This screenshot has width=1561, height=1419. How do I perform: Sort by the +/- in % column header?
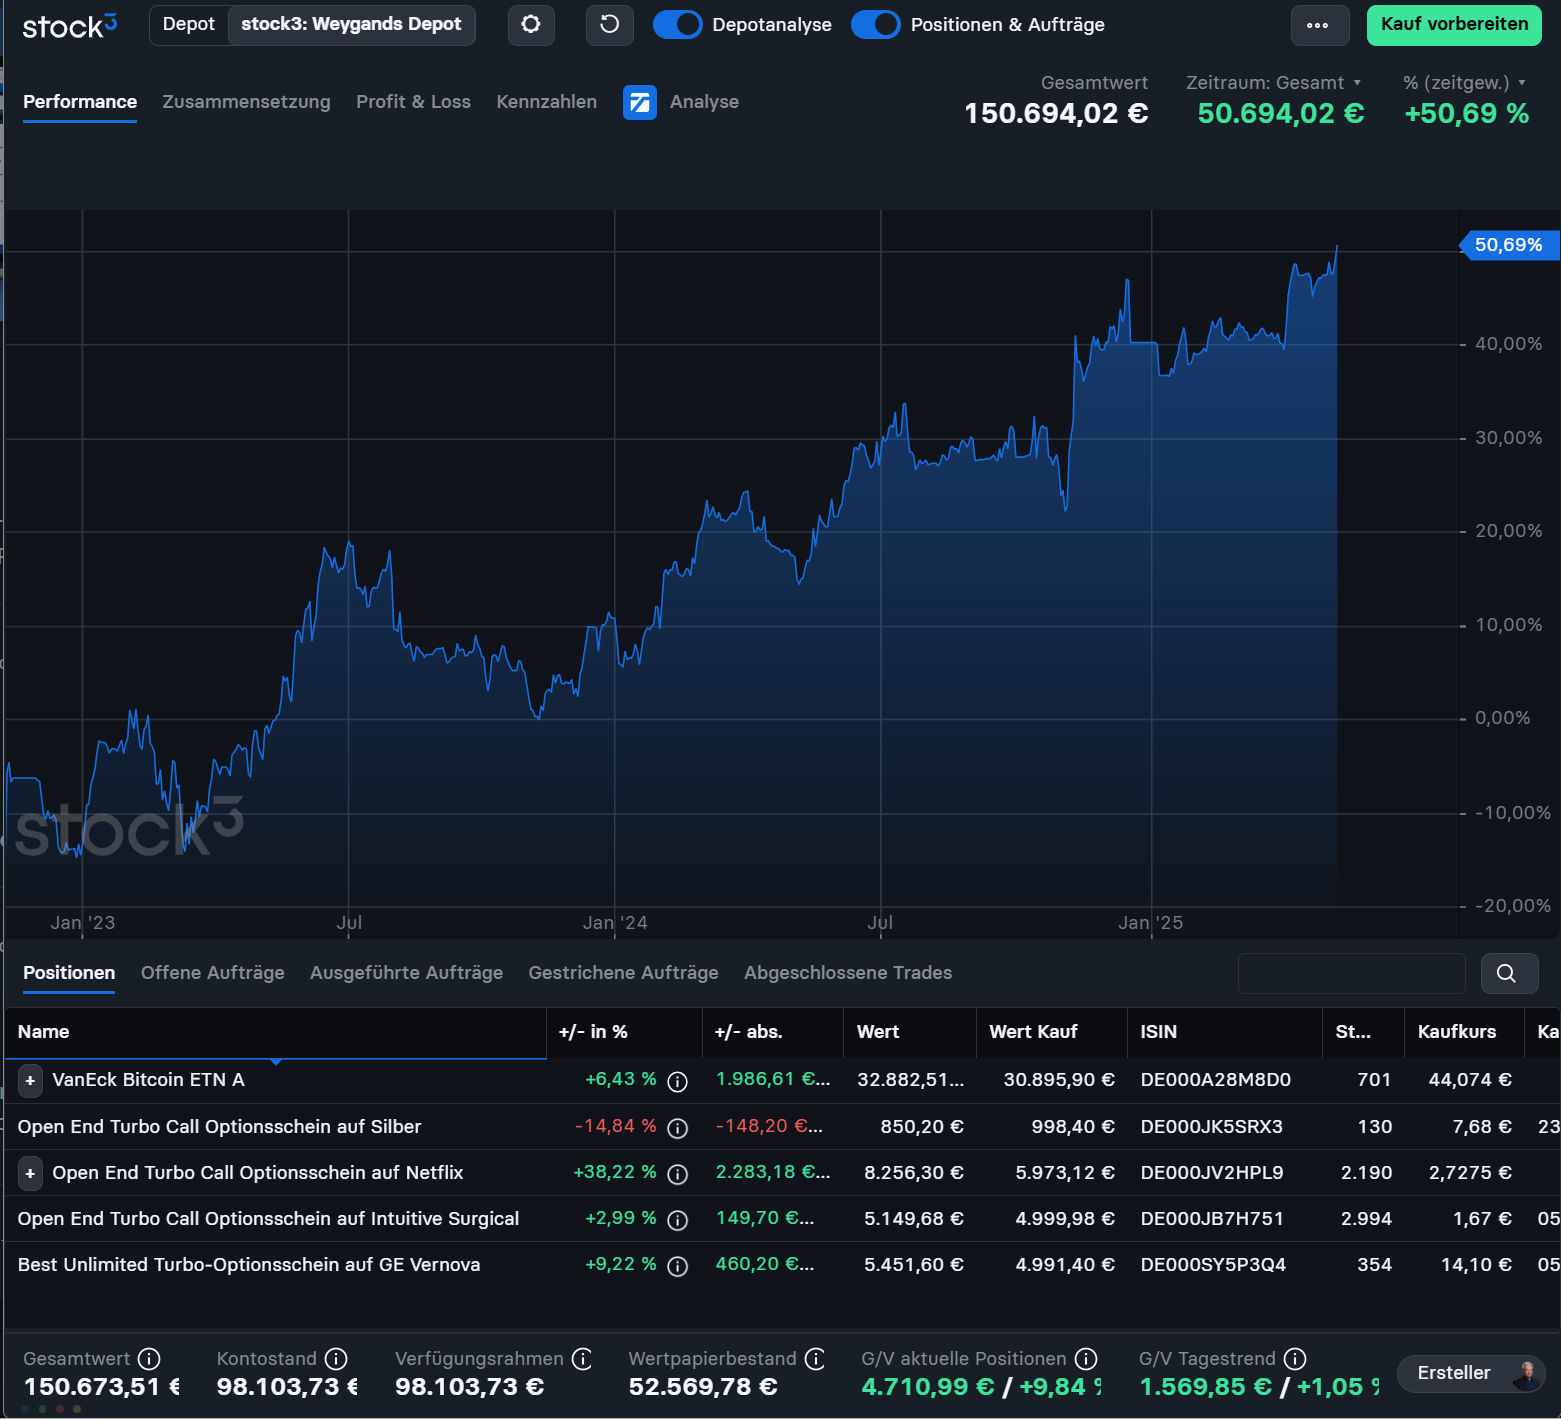tap(624, 1032)
